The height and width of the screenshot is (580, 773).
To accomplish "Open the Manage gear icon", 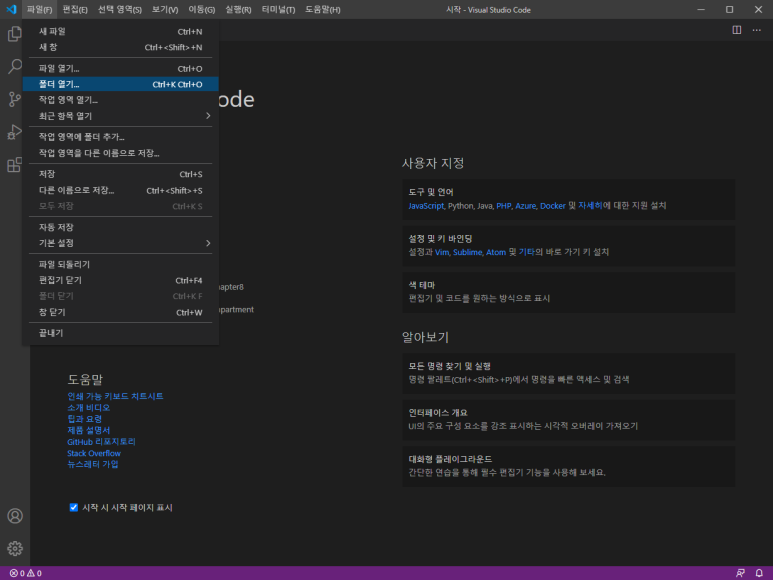I will [x=15, y=548].
